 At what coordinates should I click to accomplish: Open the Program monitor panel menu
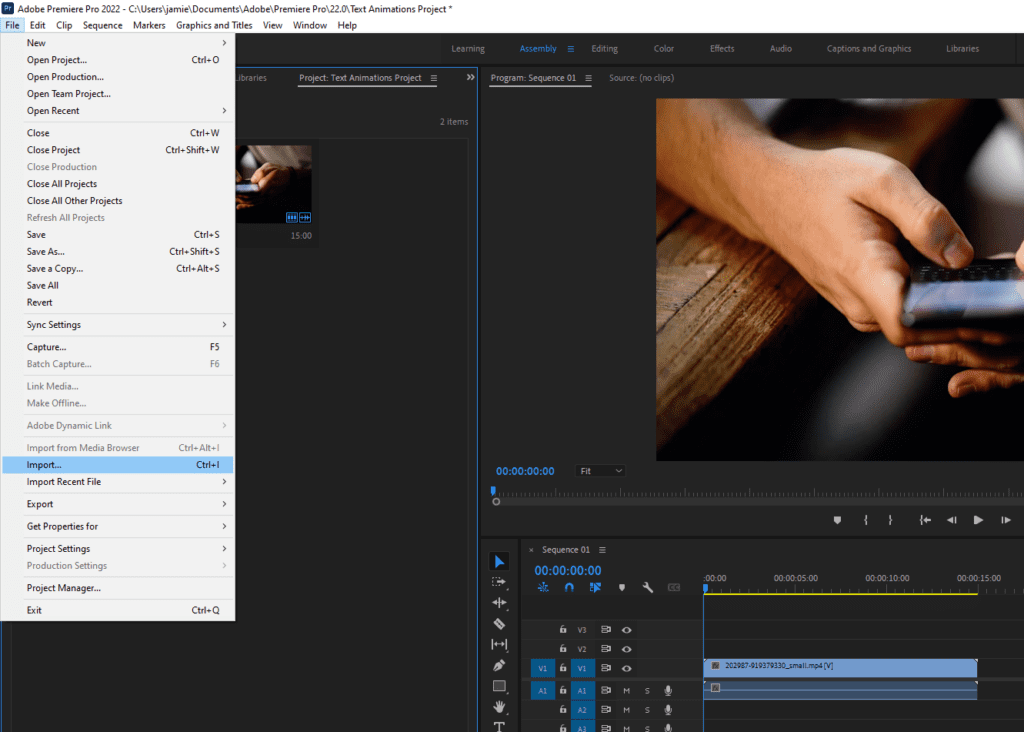tap(588, 78)
